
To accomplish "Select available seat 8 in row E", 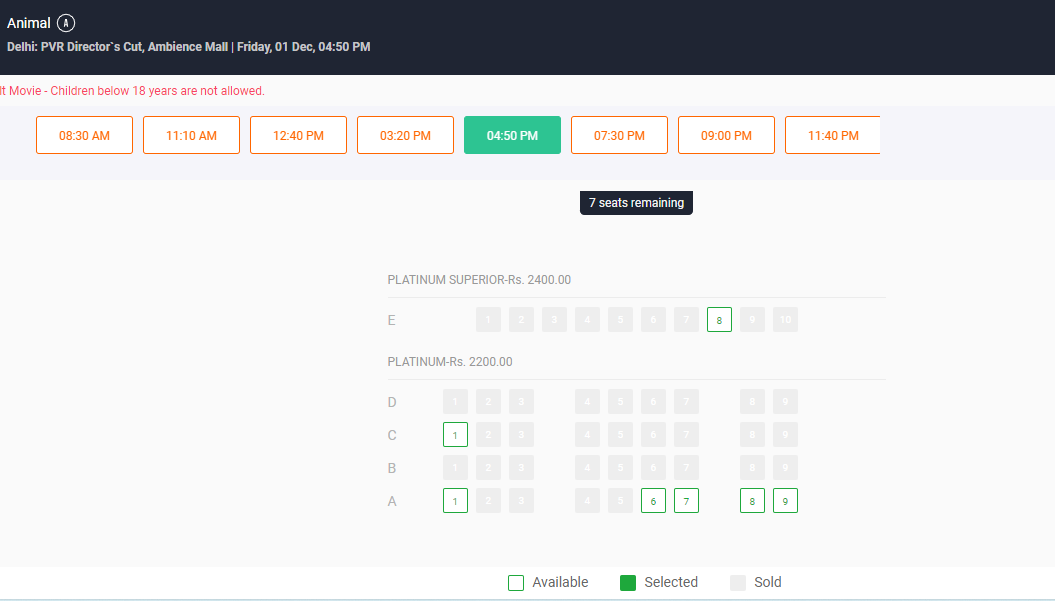I will point(719,320).
